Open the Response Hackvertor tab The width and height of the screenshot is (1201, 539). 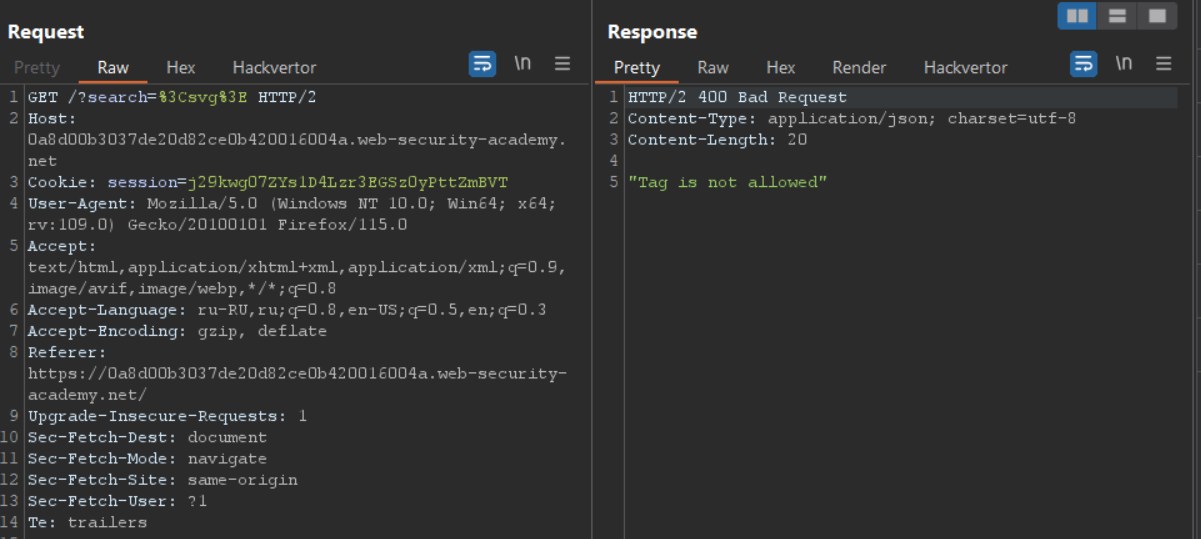click(965, 68)
